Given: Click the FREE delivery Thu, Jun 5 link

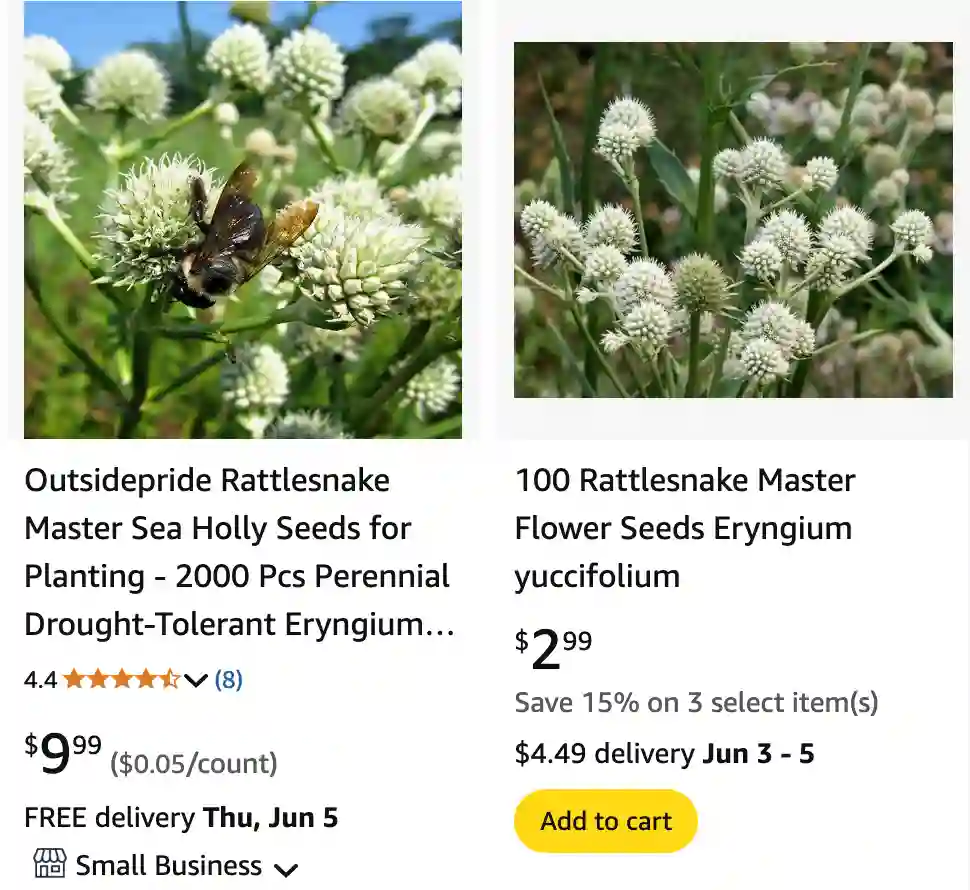Looking at the screenshot, I should point(181,817).
